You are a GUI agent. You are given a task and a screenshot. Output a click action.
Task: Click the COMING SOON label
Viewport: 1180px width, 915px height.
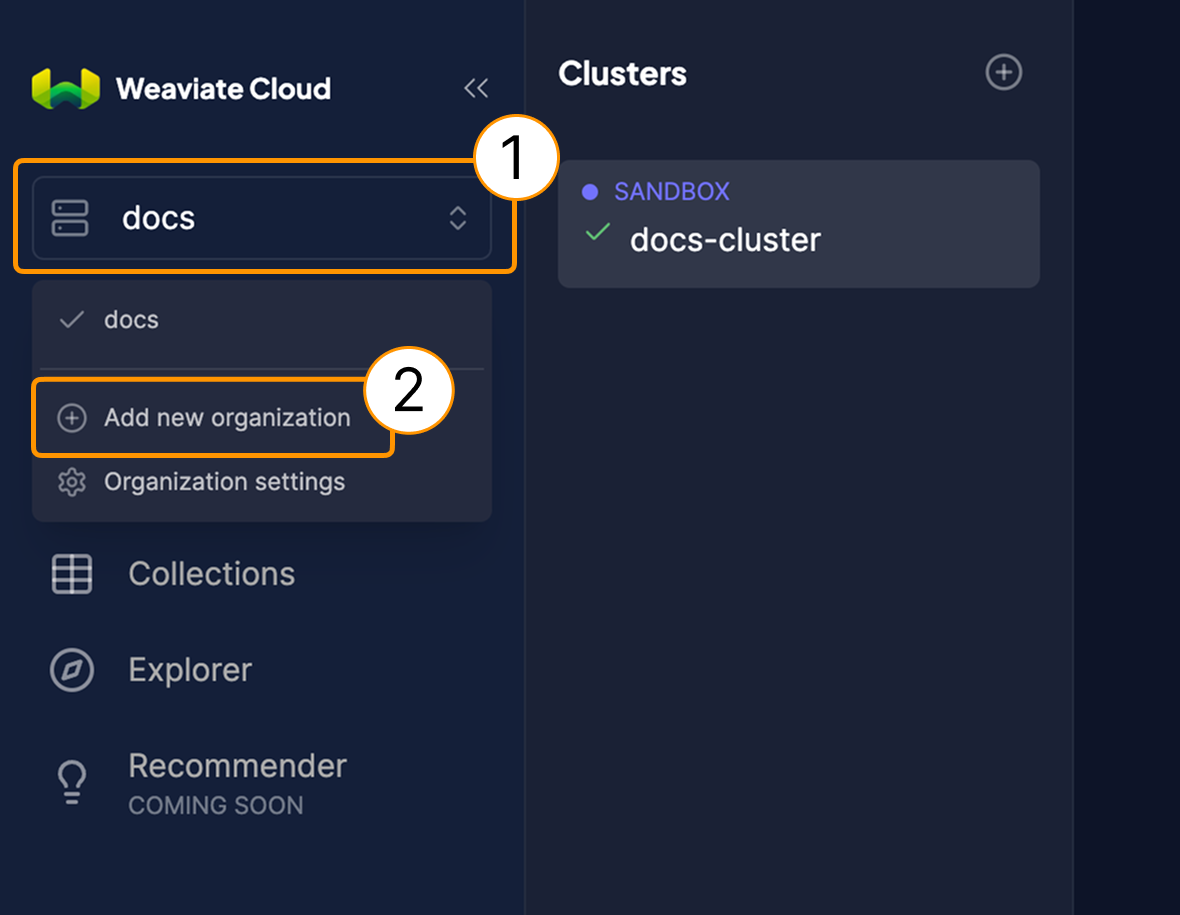216,805
